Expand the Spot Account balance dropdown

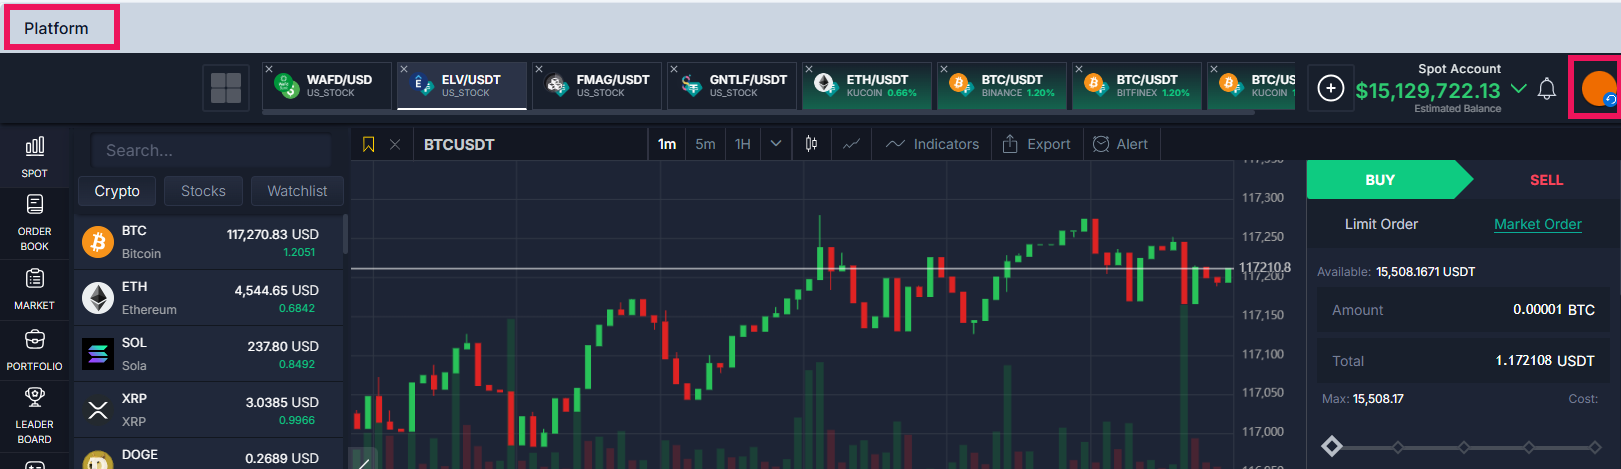[1518, 89]
